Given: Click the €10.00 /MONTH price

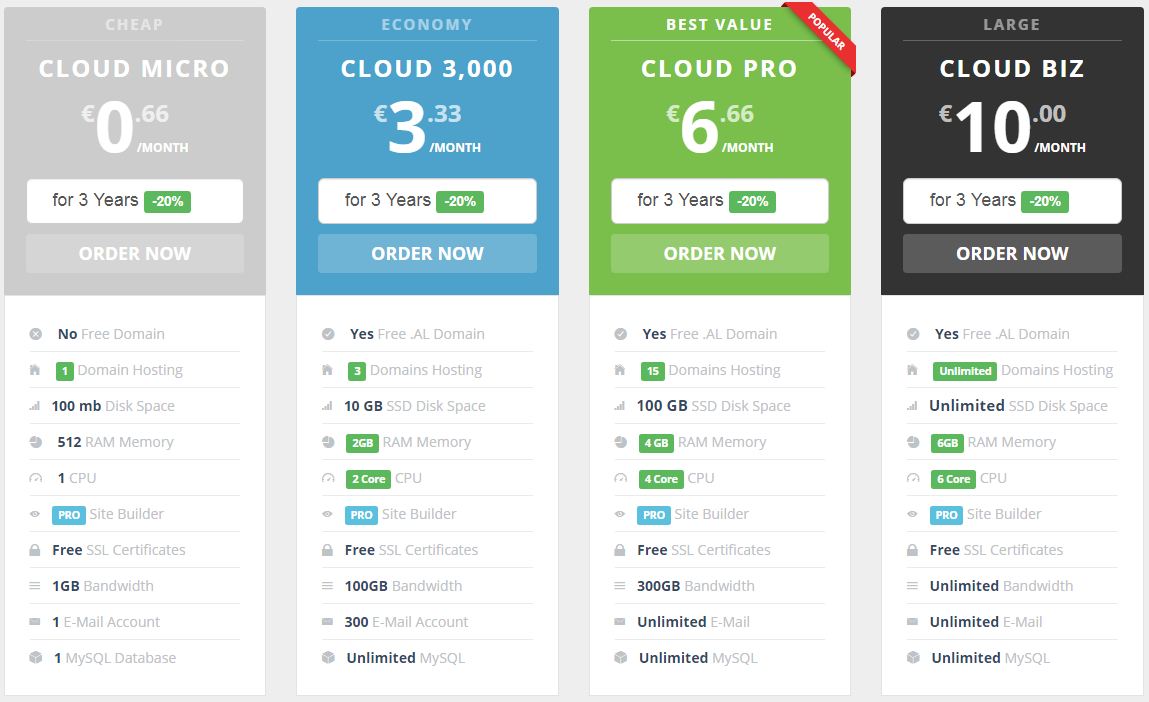Looking at the screenshot, I should tap(1012, 127).
